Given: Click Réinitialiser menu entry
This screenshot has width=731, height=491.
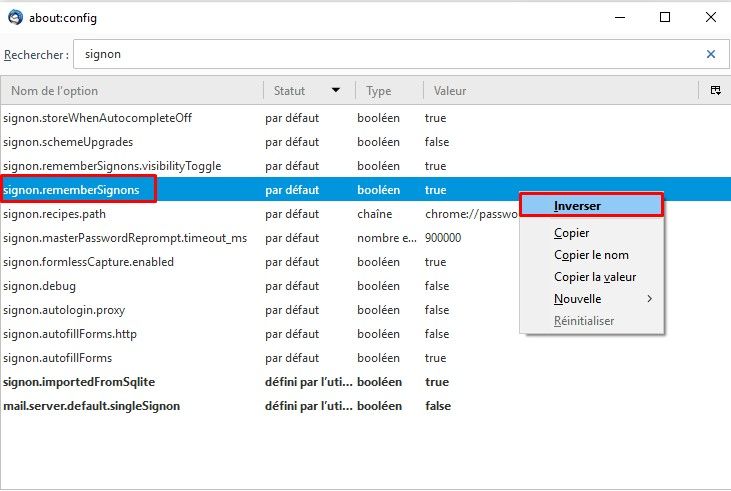Looking at the screenshot, I should (591, 320).
